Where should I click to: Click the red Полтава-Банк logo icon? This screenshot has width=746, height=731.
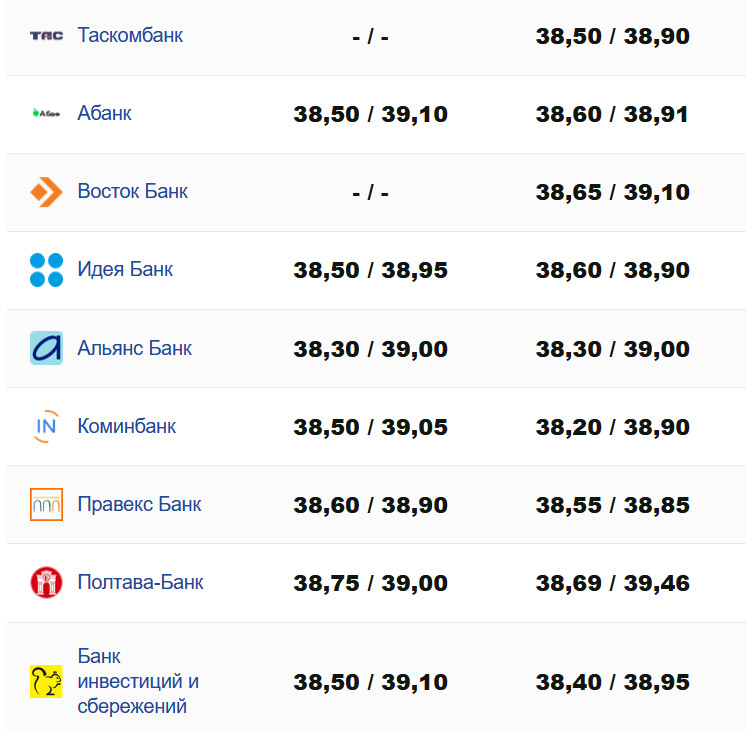(46, 582)
